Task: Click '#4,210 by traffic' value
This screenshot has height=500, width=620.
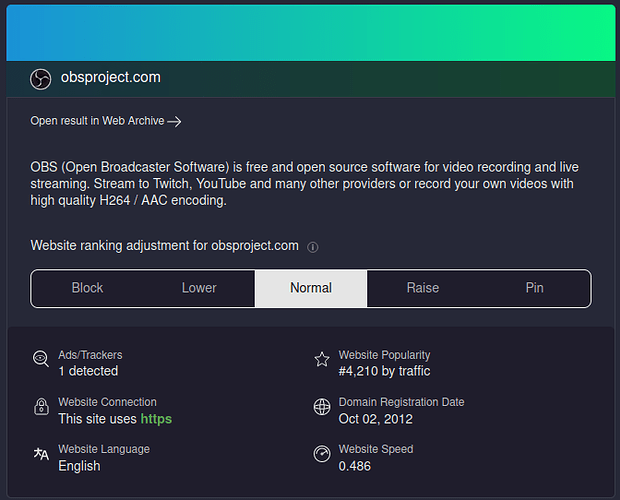Action: click(384, 371)
